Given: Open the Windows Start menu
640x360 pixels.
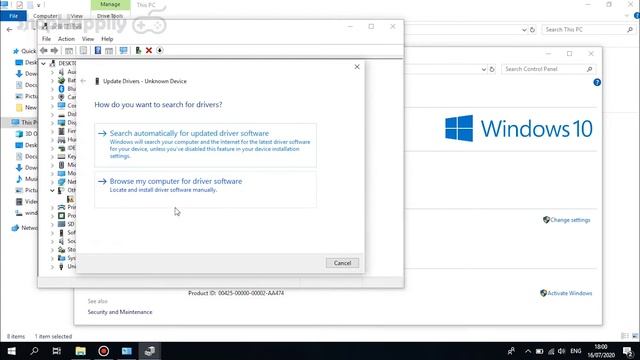Looking at the screenshot, I should point(11,351).
